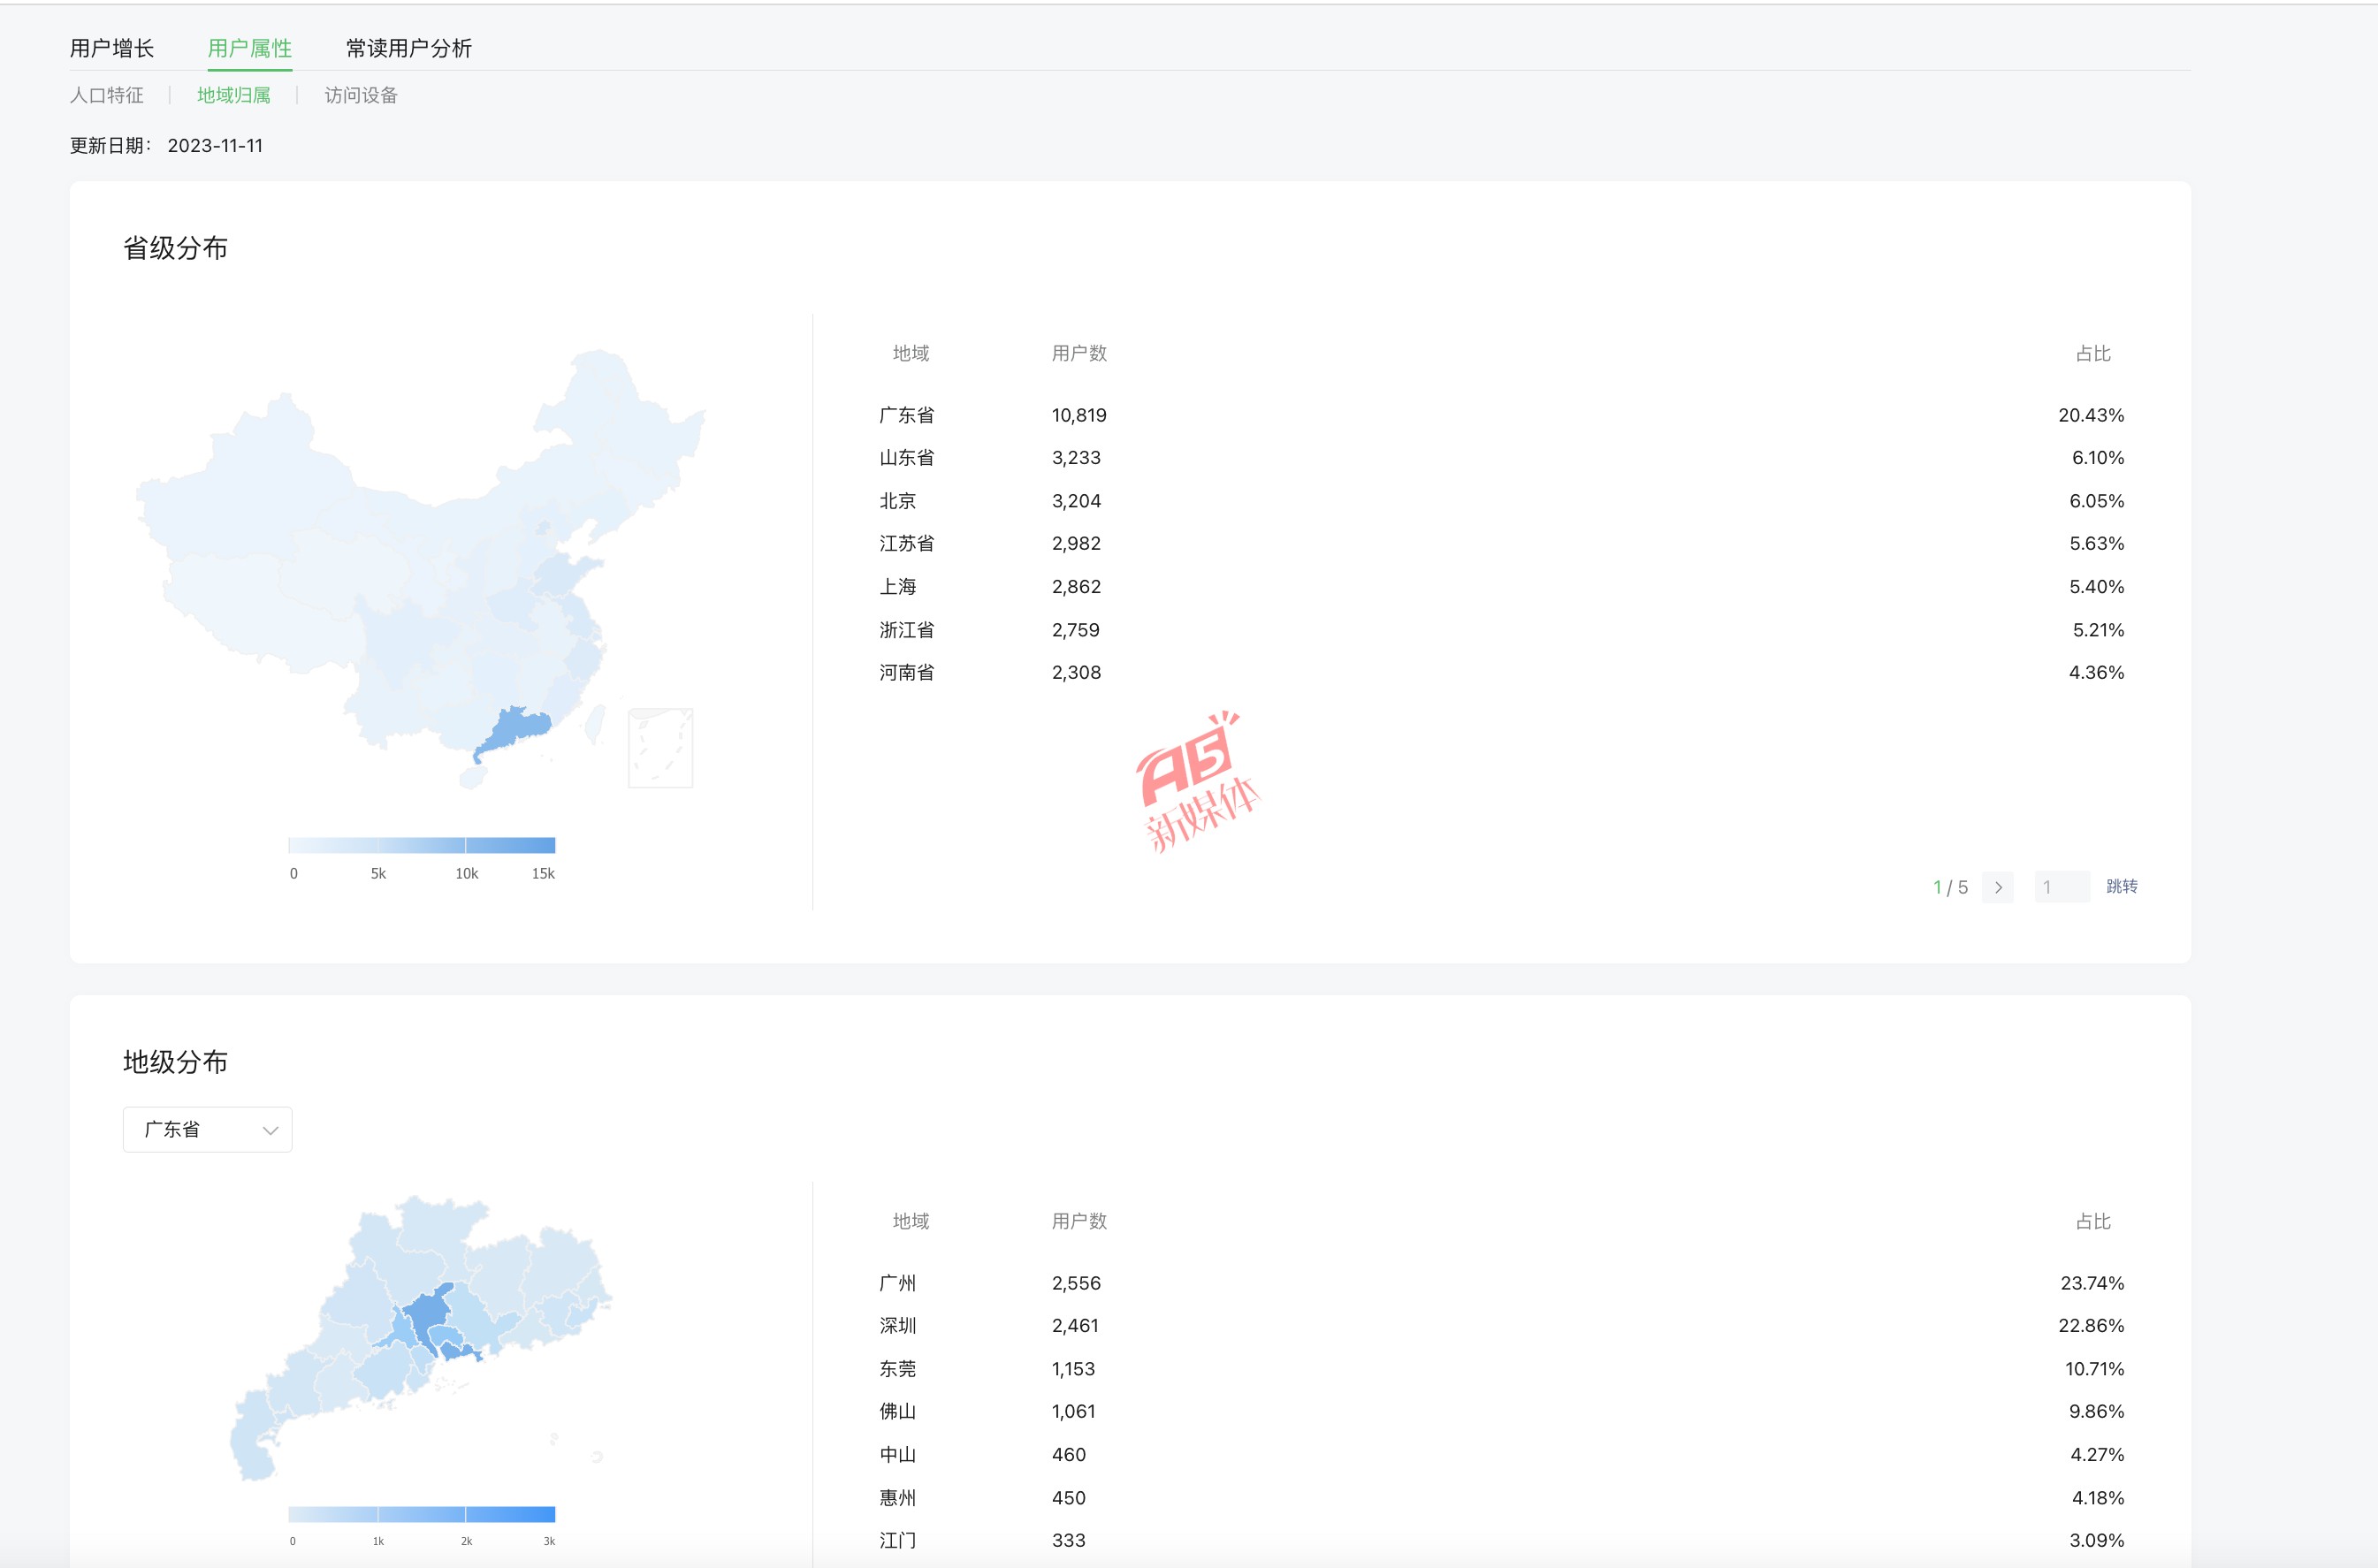This screenshot has width=2378, height=1568.
Task: Select the 北京 table row
Action: 1501,501
